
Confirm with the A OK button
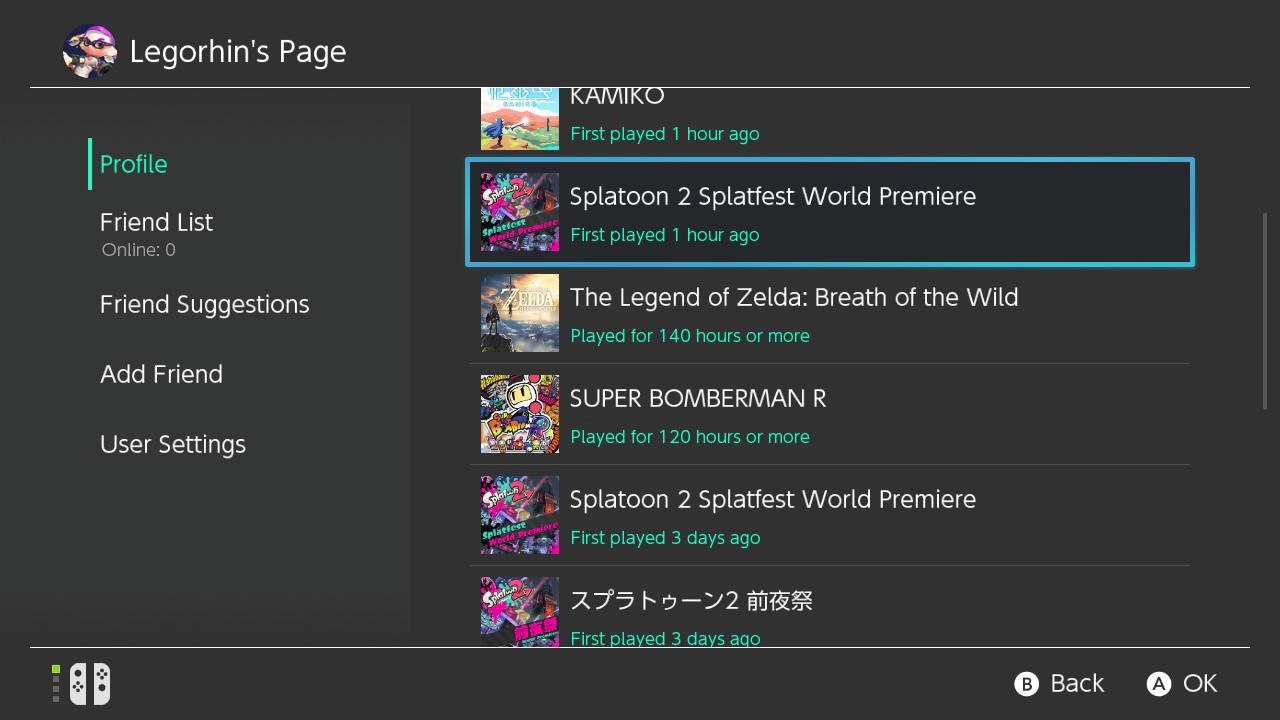pos(1182,683)
